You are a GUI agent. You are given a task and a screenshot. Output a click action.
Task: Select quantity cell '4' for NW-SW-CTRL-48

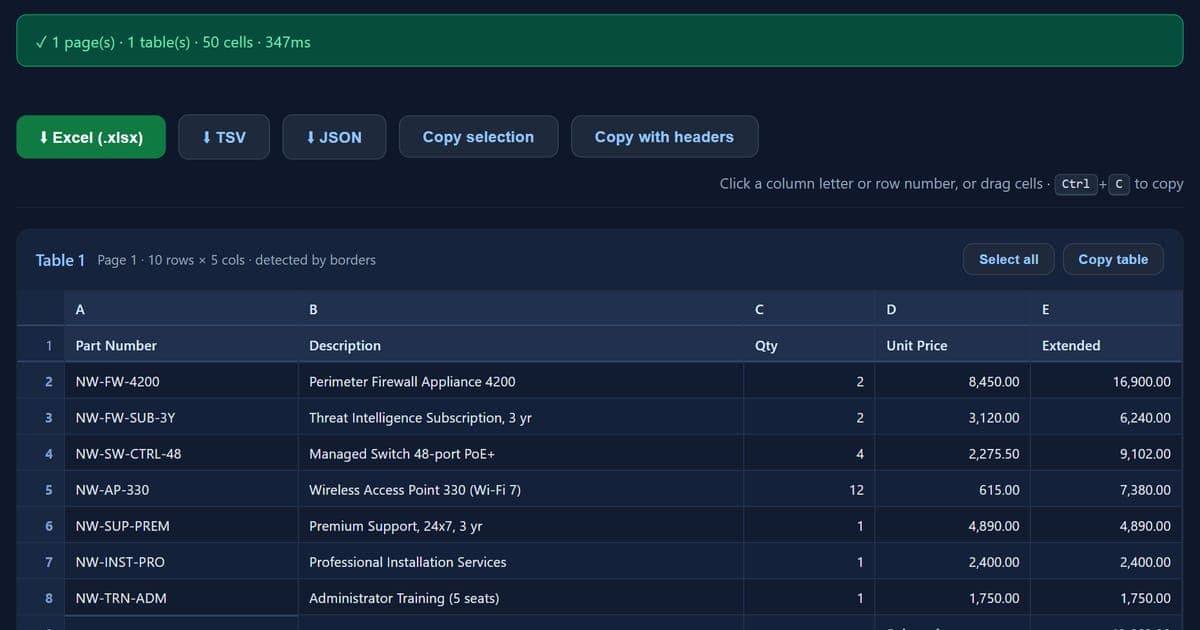(810, 453)
